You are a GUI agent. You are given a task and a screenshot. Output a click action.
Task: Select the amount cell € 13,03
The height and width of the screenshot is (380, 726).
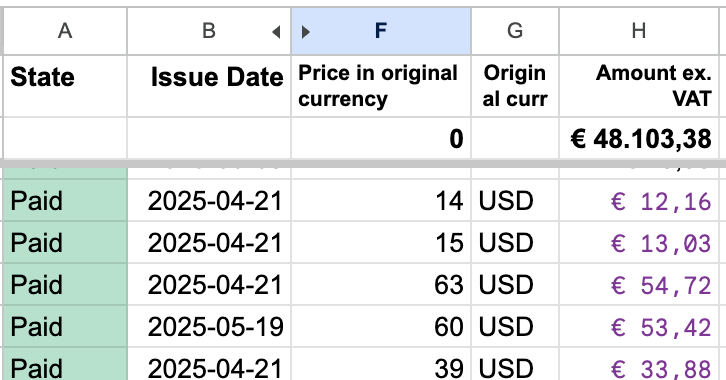pos(639,242)
